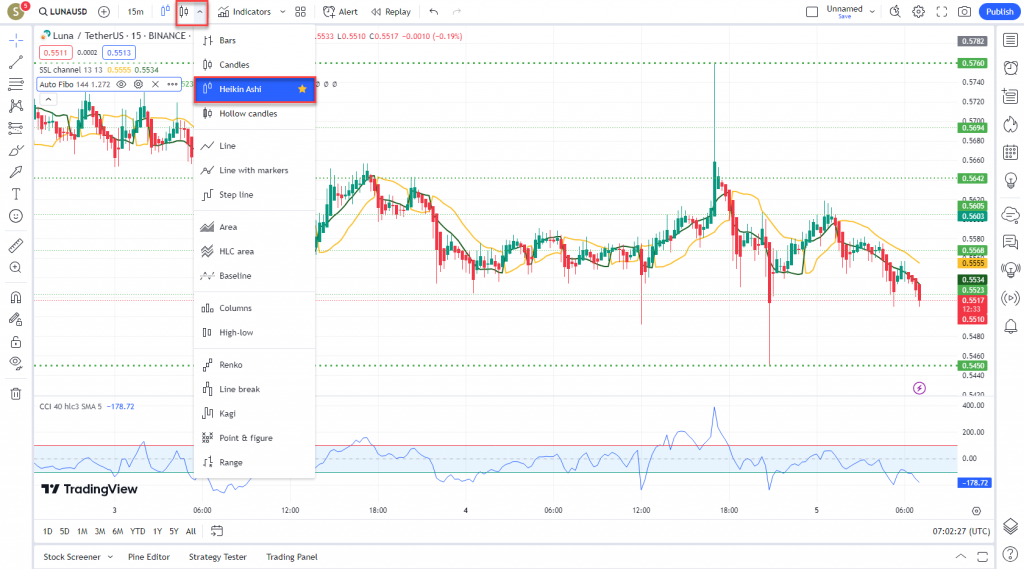Viewport: 1024px width, 569px height.
Task: Expand the bottom panel chevron
Action: point(961,557)
